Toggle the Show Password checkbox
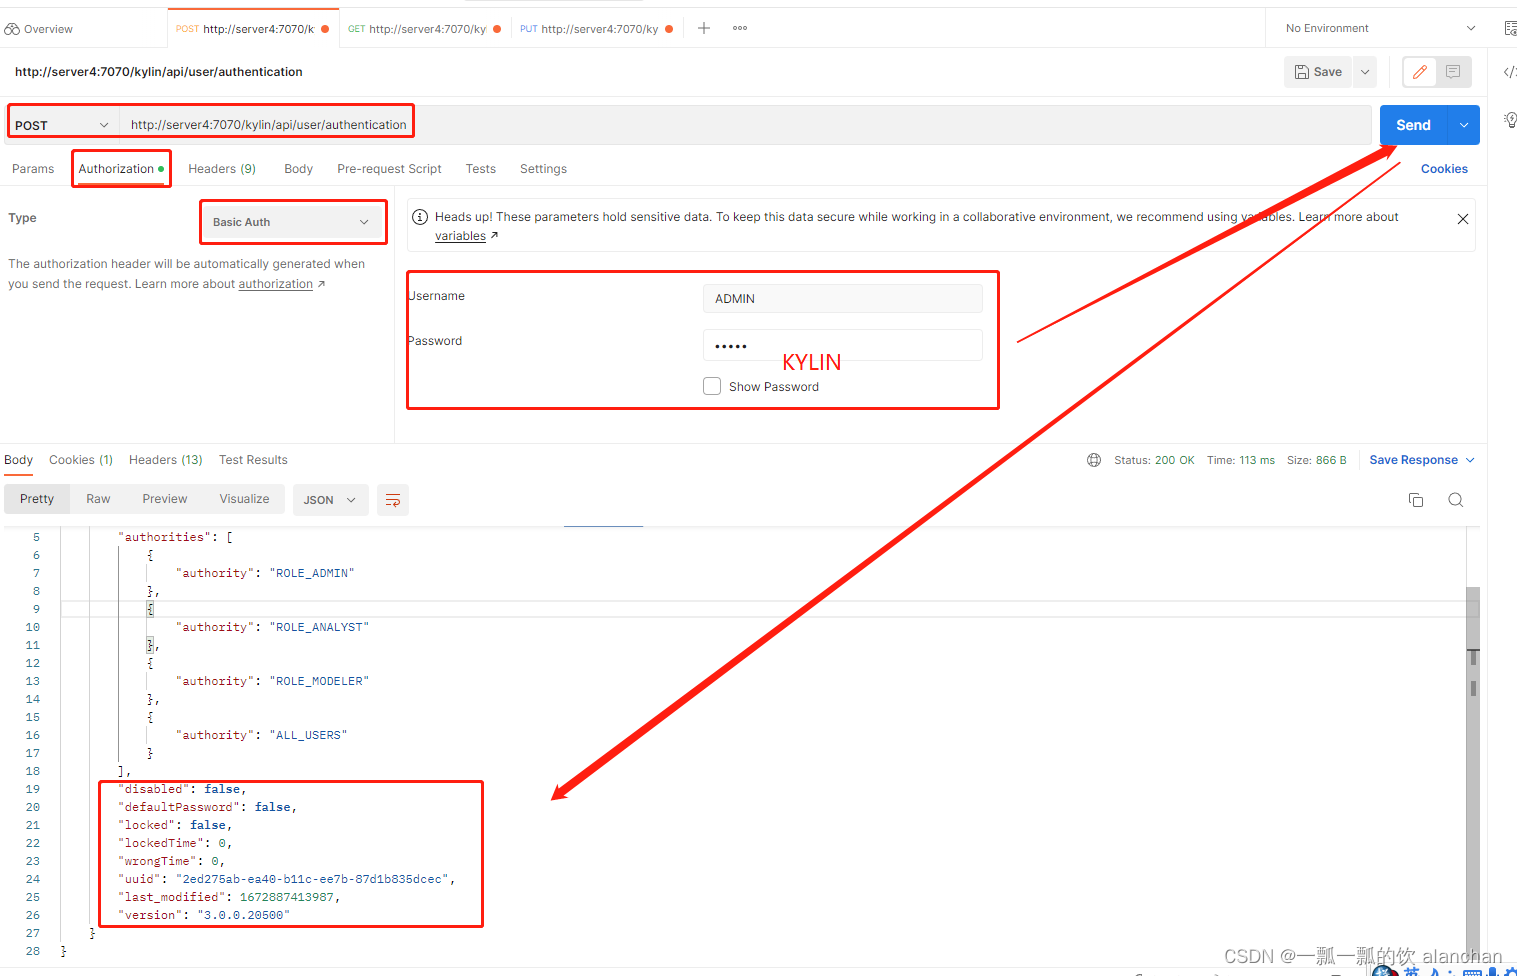The width and height of the screenshot is (1517, 976). click(x=712, y=386)
